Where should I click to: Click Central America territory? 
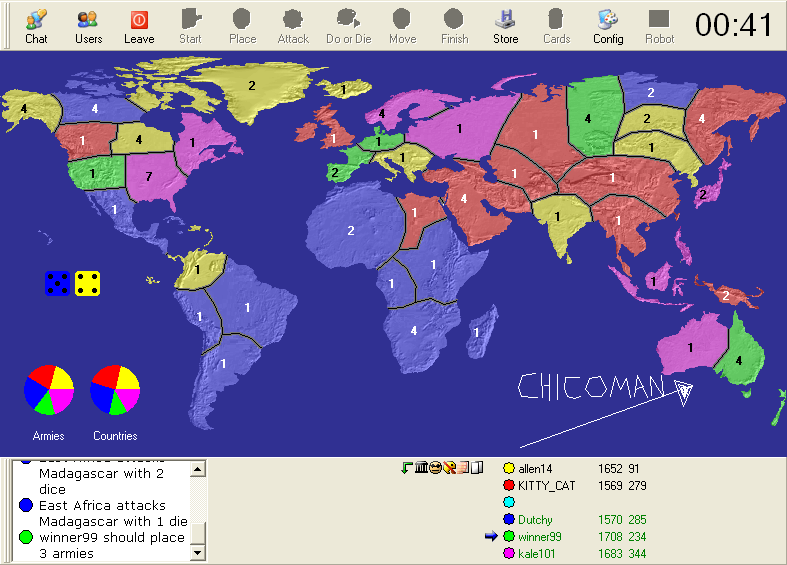coord(114,209)
